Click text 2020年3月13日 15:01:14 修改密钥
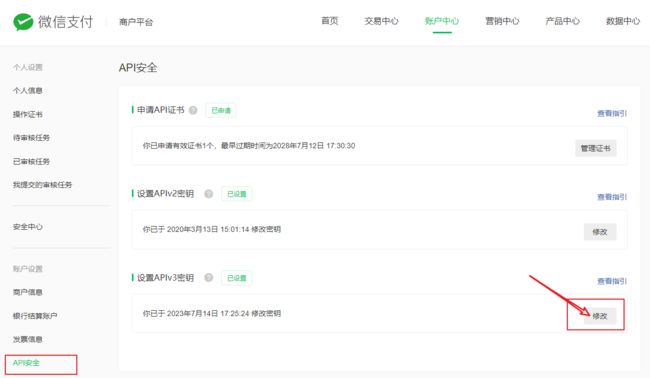The height and width of the screenshot is (378, 650). tap(224, 229)
